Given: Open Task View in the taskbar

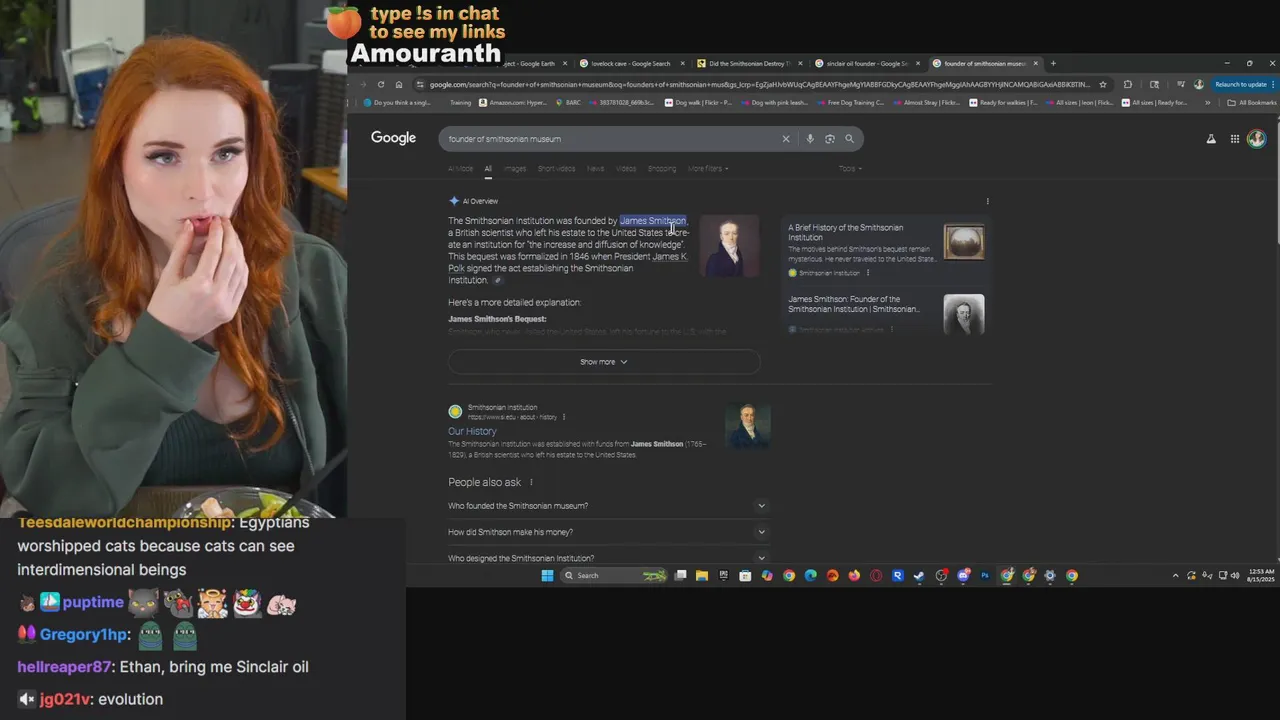Looking at the screenshot, I should [681, 575].
